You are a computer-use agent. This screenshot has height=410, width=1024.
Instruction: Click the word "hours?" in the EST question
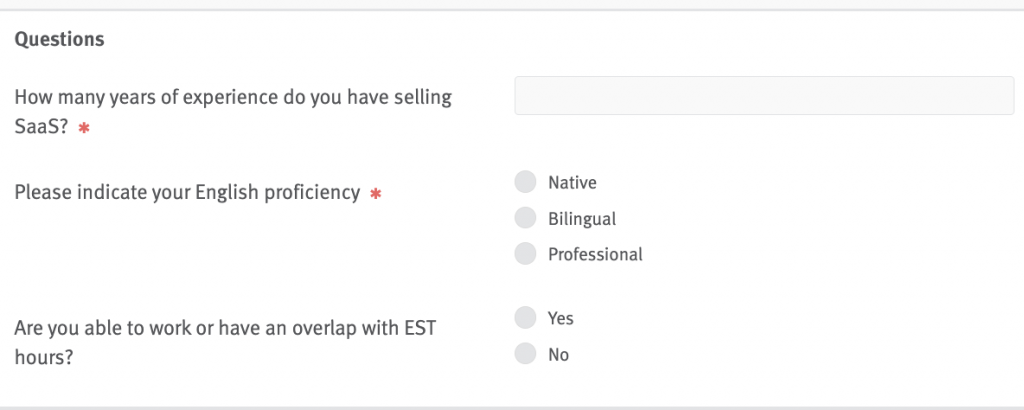click(x=43, y=357)
